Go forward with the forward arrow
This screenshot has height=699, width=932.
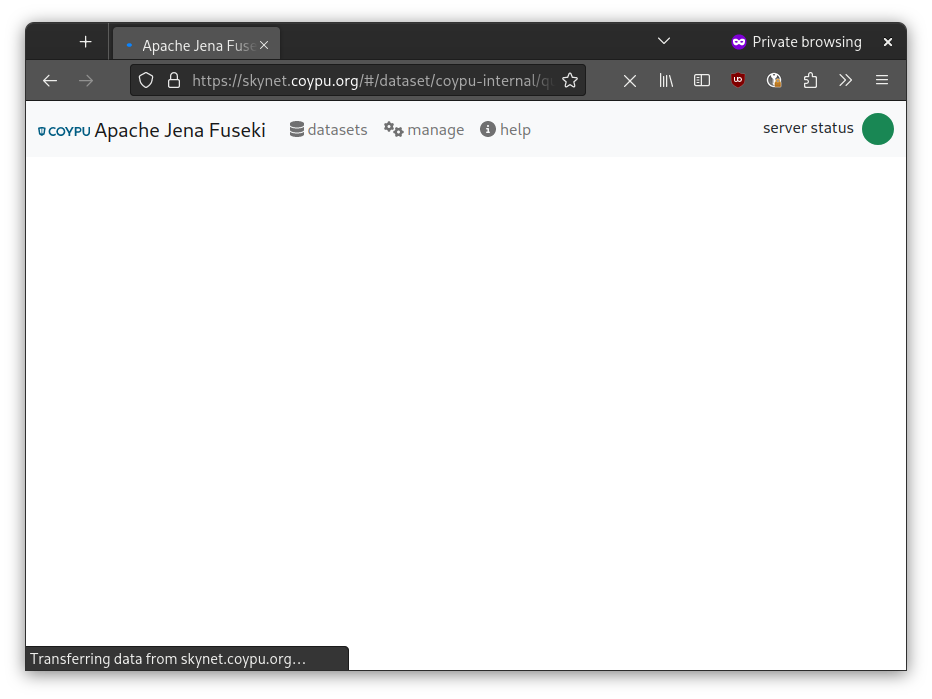[x=86, y=80]
